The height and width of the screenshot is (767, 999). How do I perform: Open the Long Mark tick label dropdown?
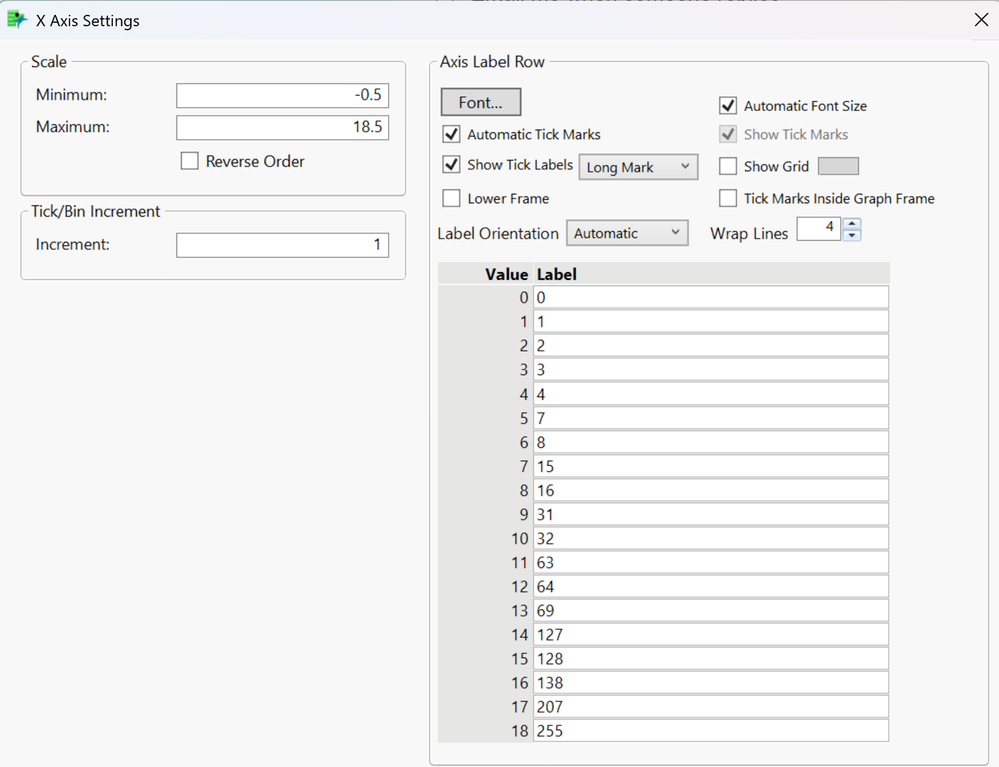[x=638, y=166]
